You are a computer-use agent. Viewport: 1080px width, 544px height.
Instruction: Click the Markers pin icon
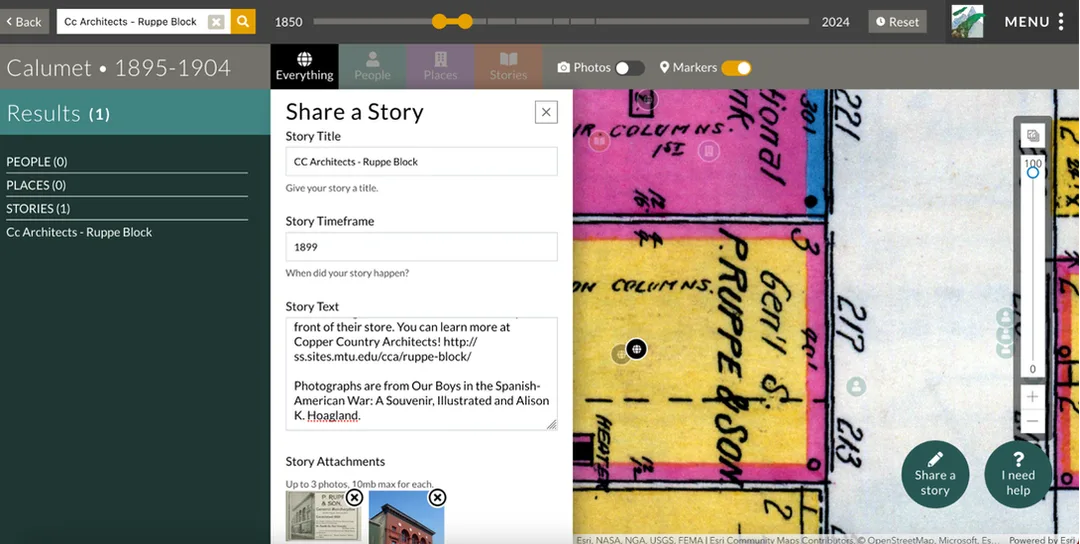coord(665,67)
